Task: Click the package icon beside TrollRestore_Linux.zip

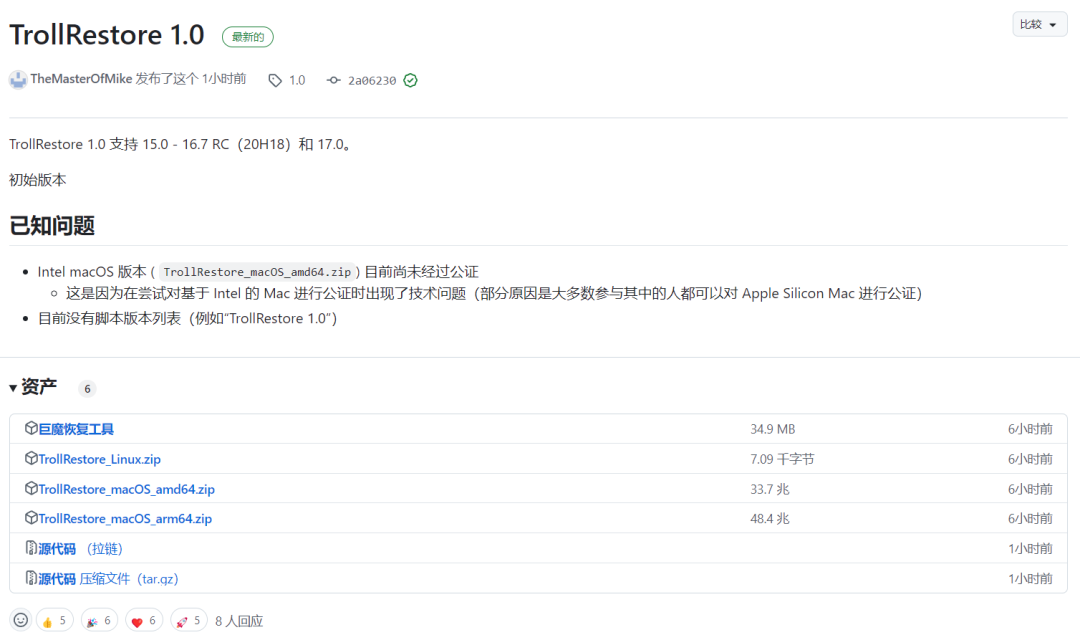Action: (31, 459)
